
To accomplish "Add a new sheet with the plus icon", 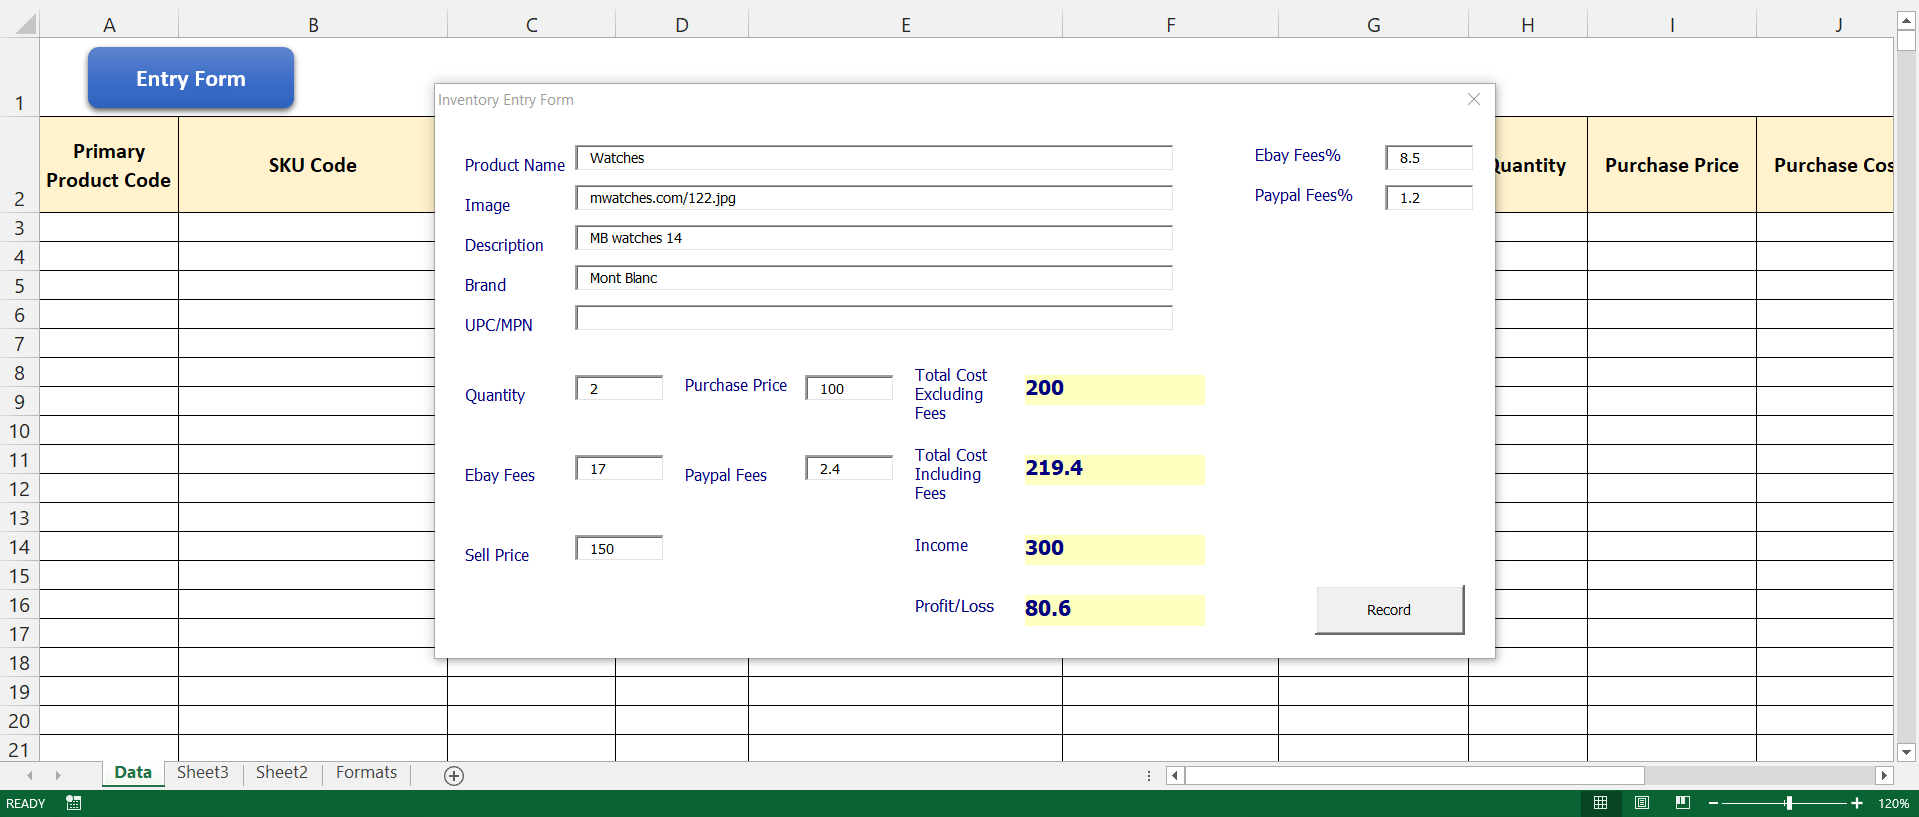I will (x=454, y=776).
